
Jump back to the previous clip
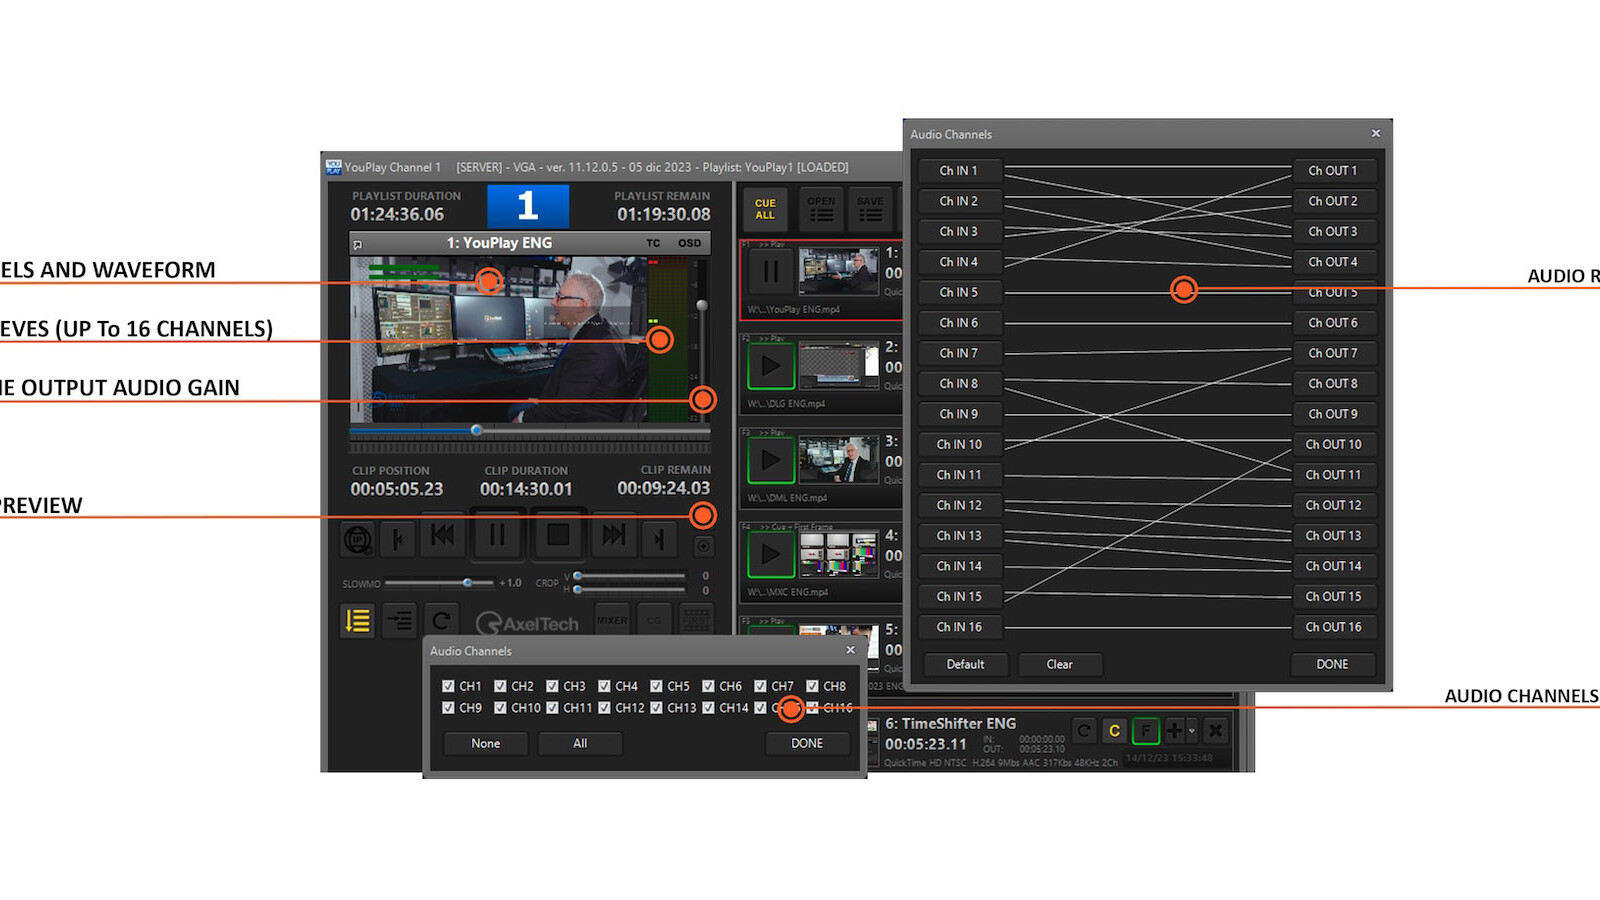[442, 537]
